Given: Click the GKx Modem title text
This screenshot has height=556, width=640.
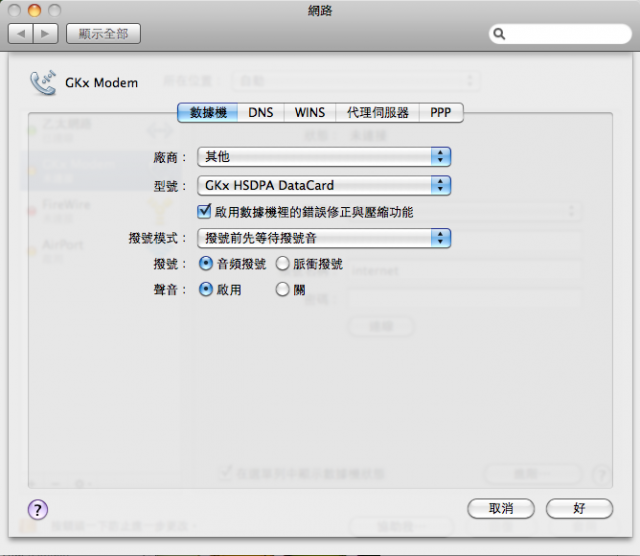Looking at the screenshot, I should pos(102,83).
